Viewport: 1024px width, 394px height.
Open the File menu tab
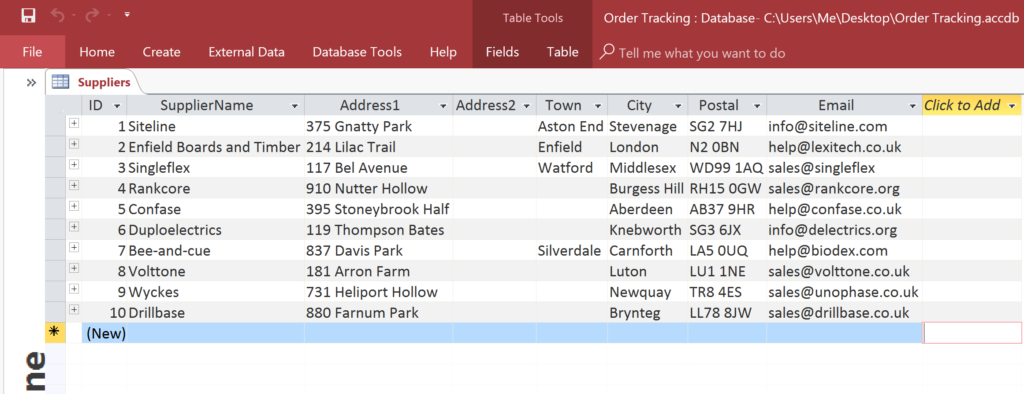32,52
